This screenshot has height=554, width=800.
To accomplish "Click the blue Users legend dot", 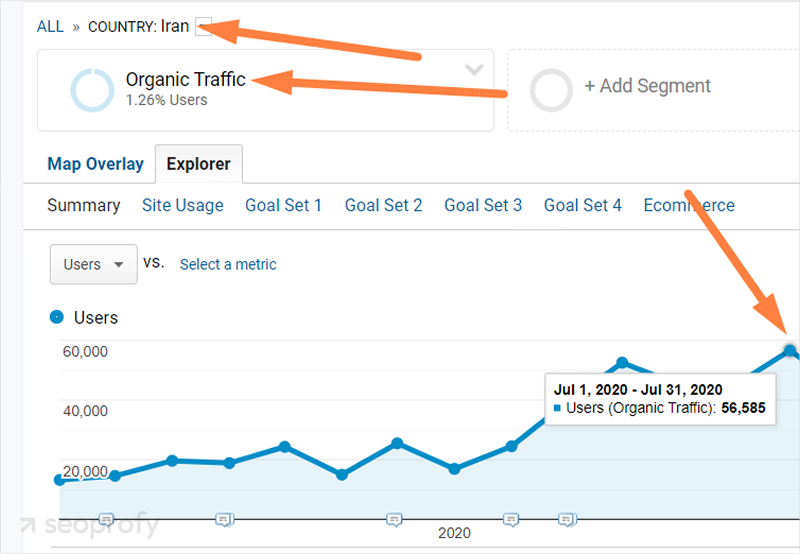I will [x=57, y=317].
